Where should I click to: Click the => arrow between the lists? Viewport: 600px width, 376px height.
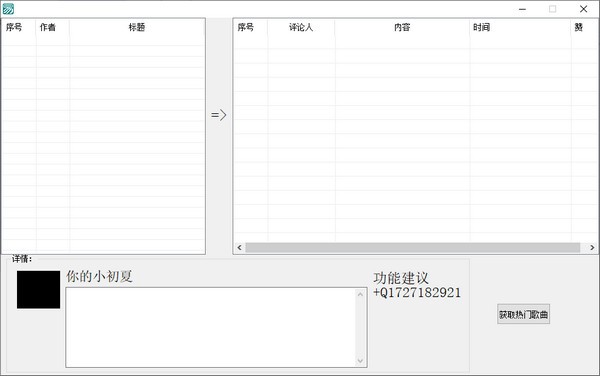point(219,115)
